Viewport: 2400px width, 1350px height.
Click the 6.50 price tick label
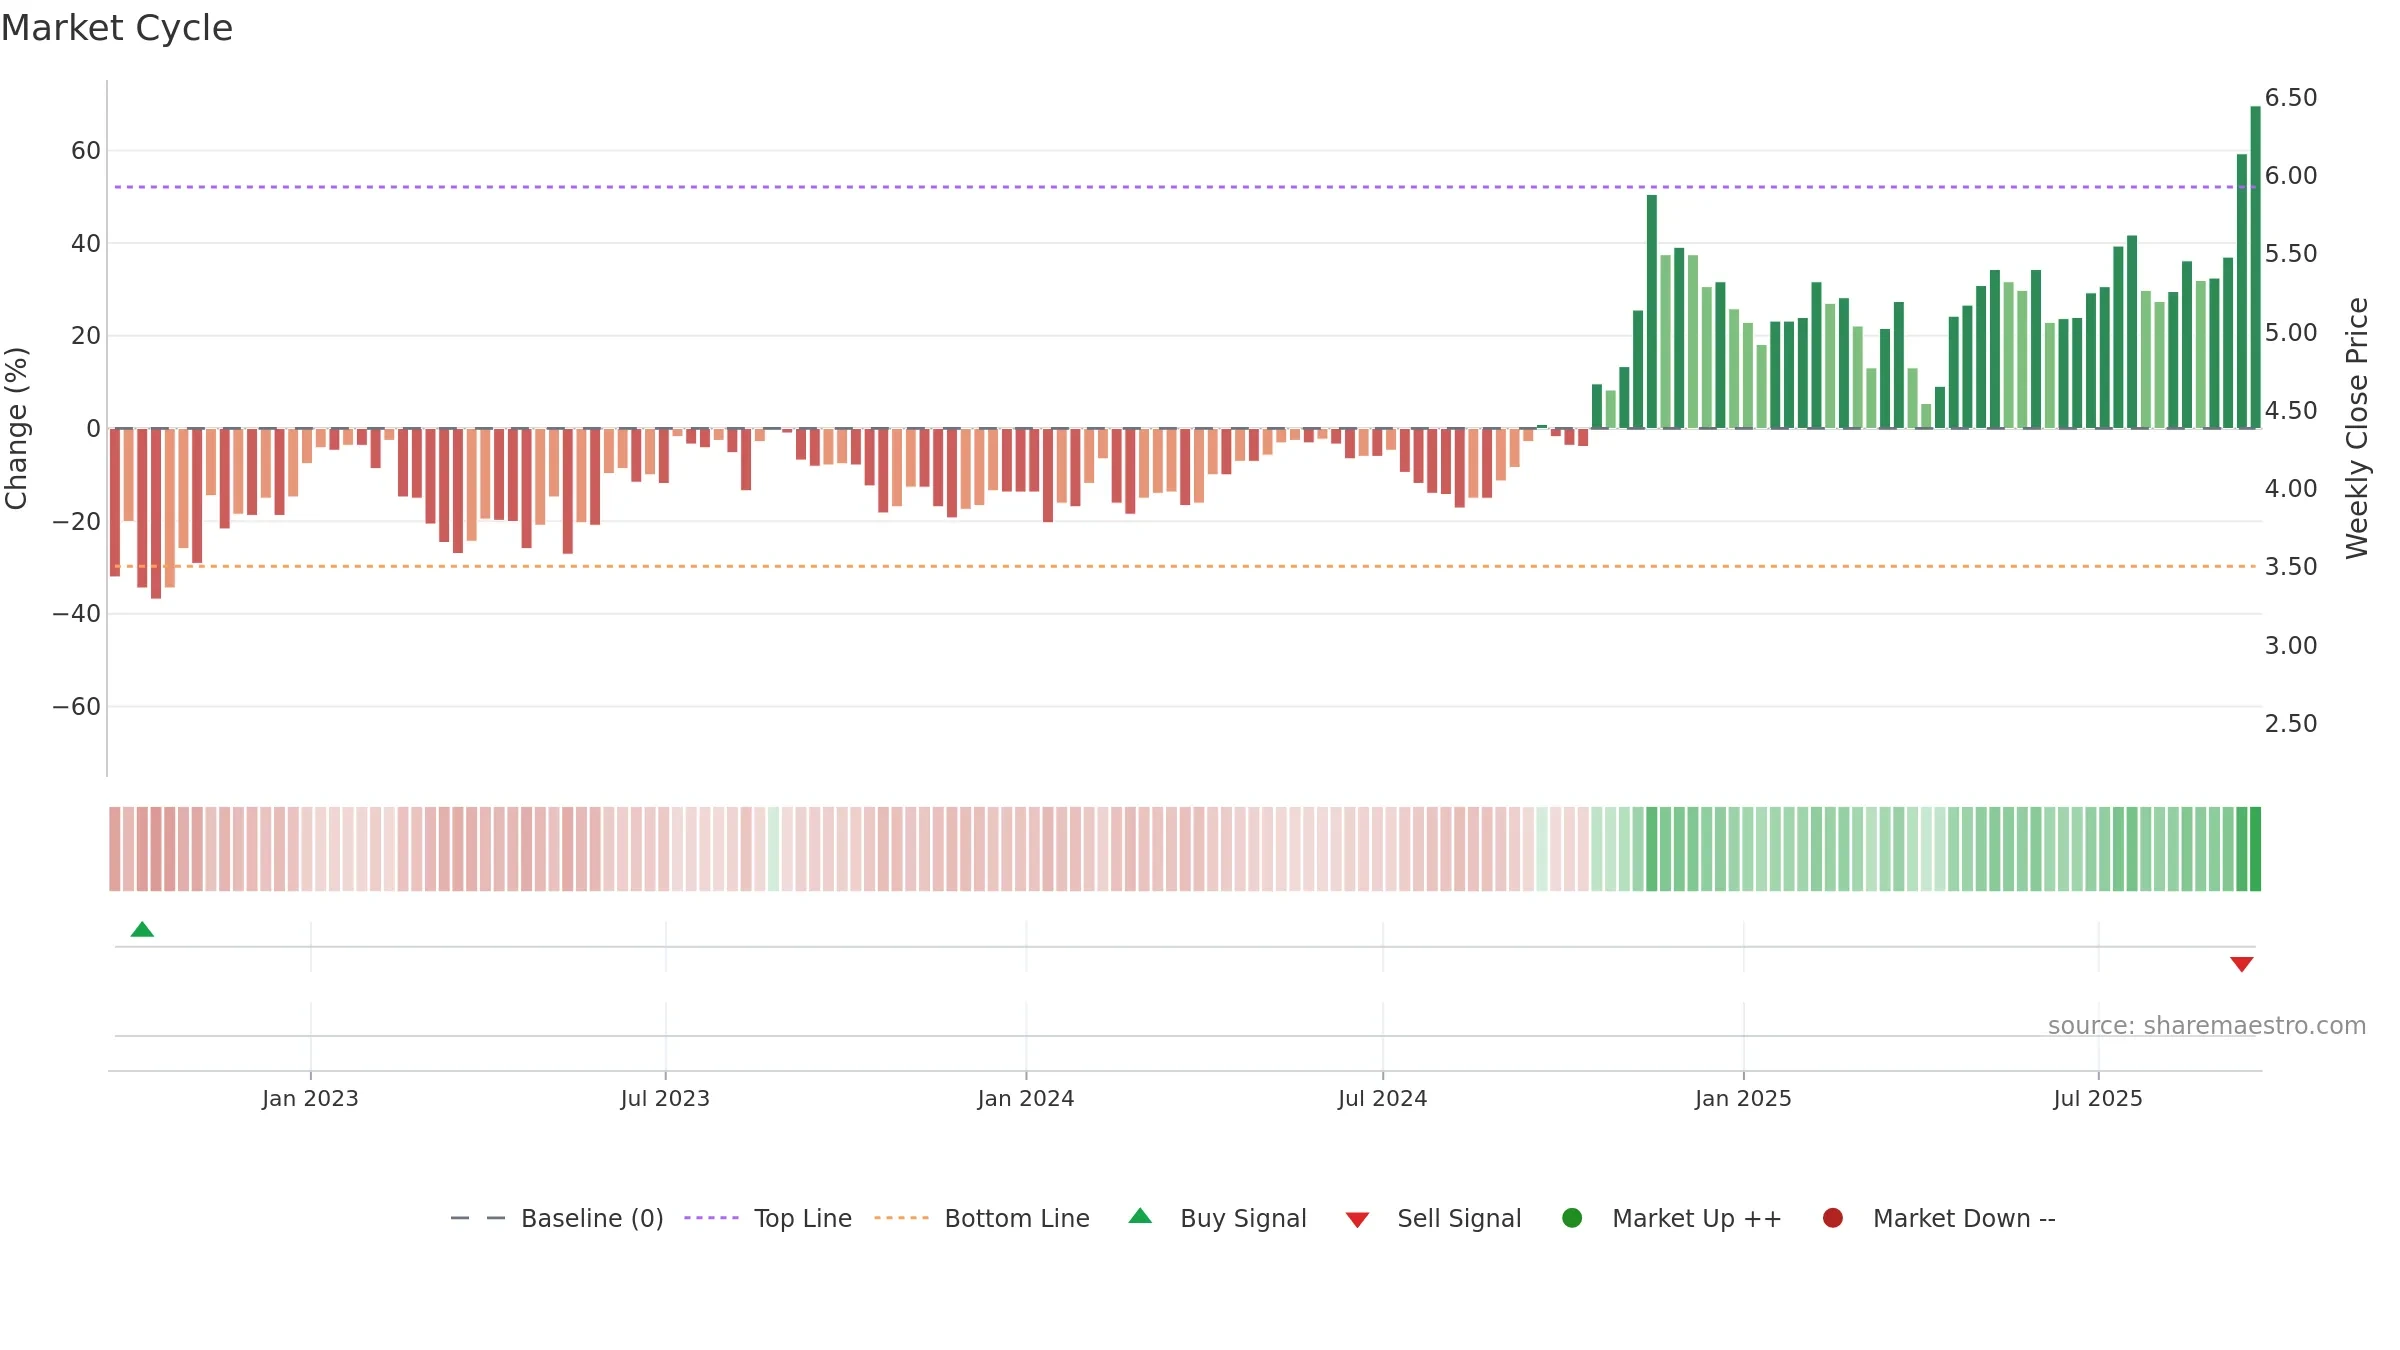2291,97
